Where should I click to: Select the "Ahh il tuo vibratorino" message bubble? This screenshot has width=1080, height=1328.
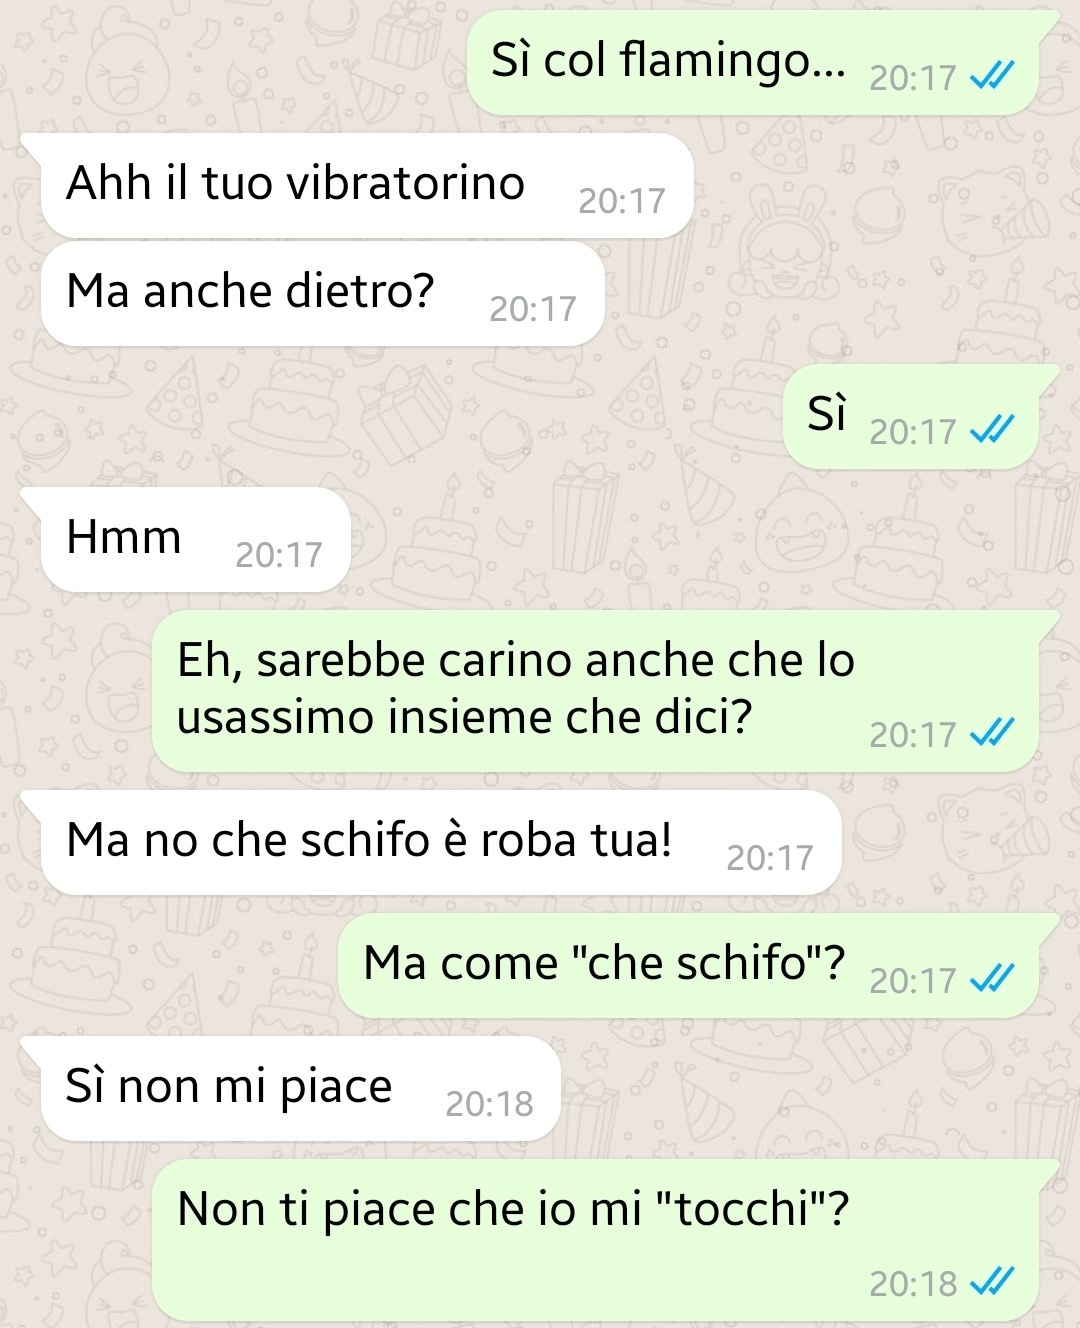pyautogui.click(x=367, y=186)
